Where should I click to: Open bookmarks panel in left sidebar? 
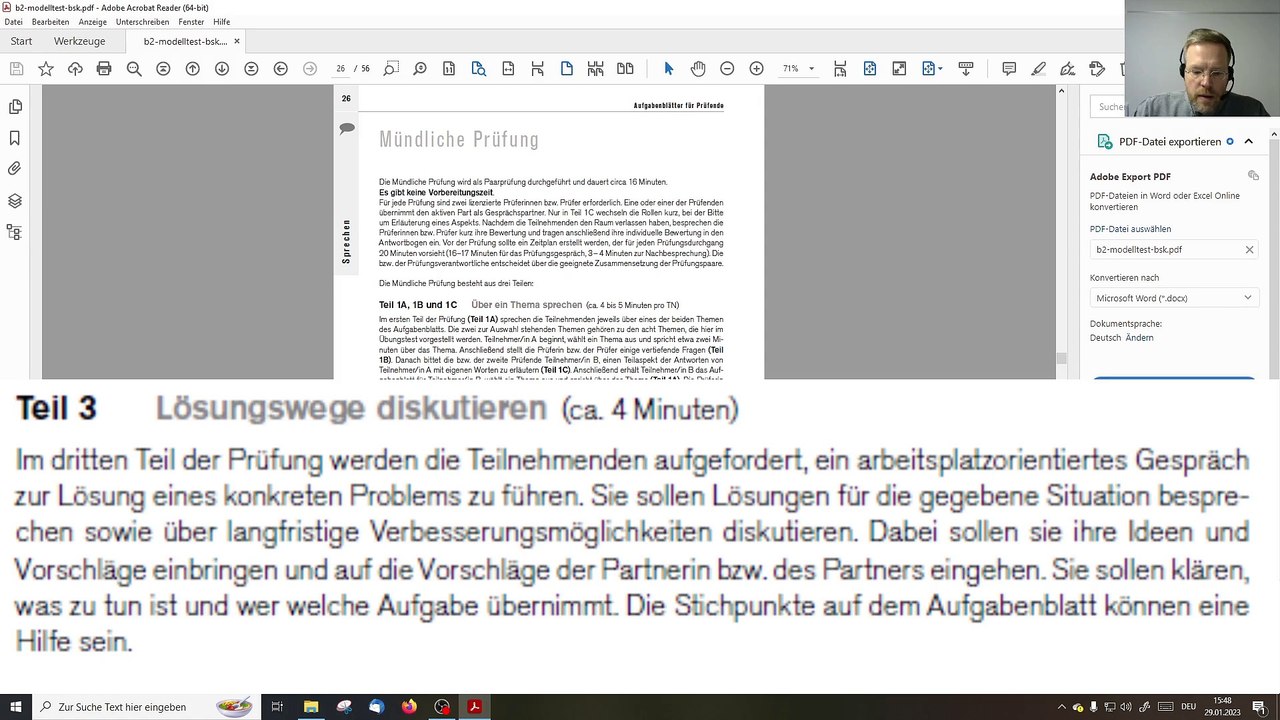(x=15, y=138)
